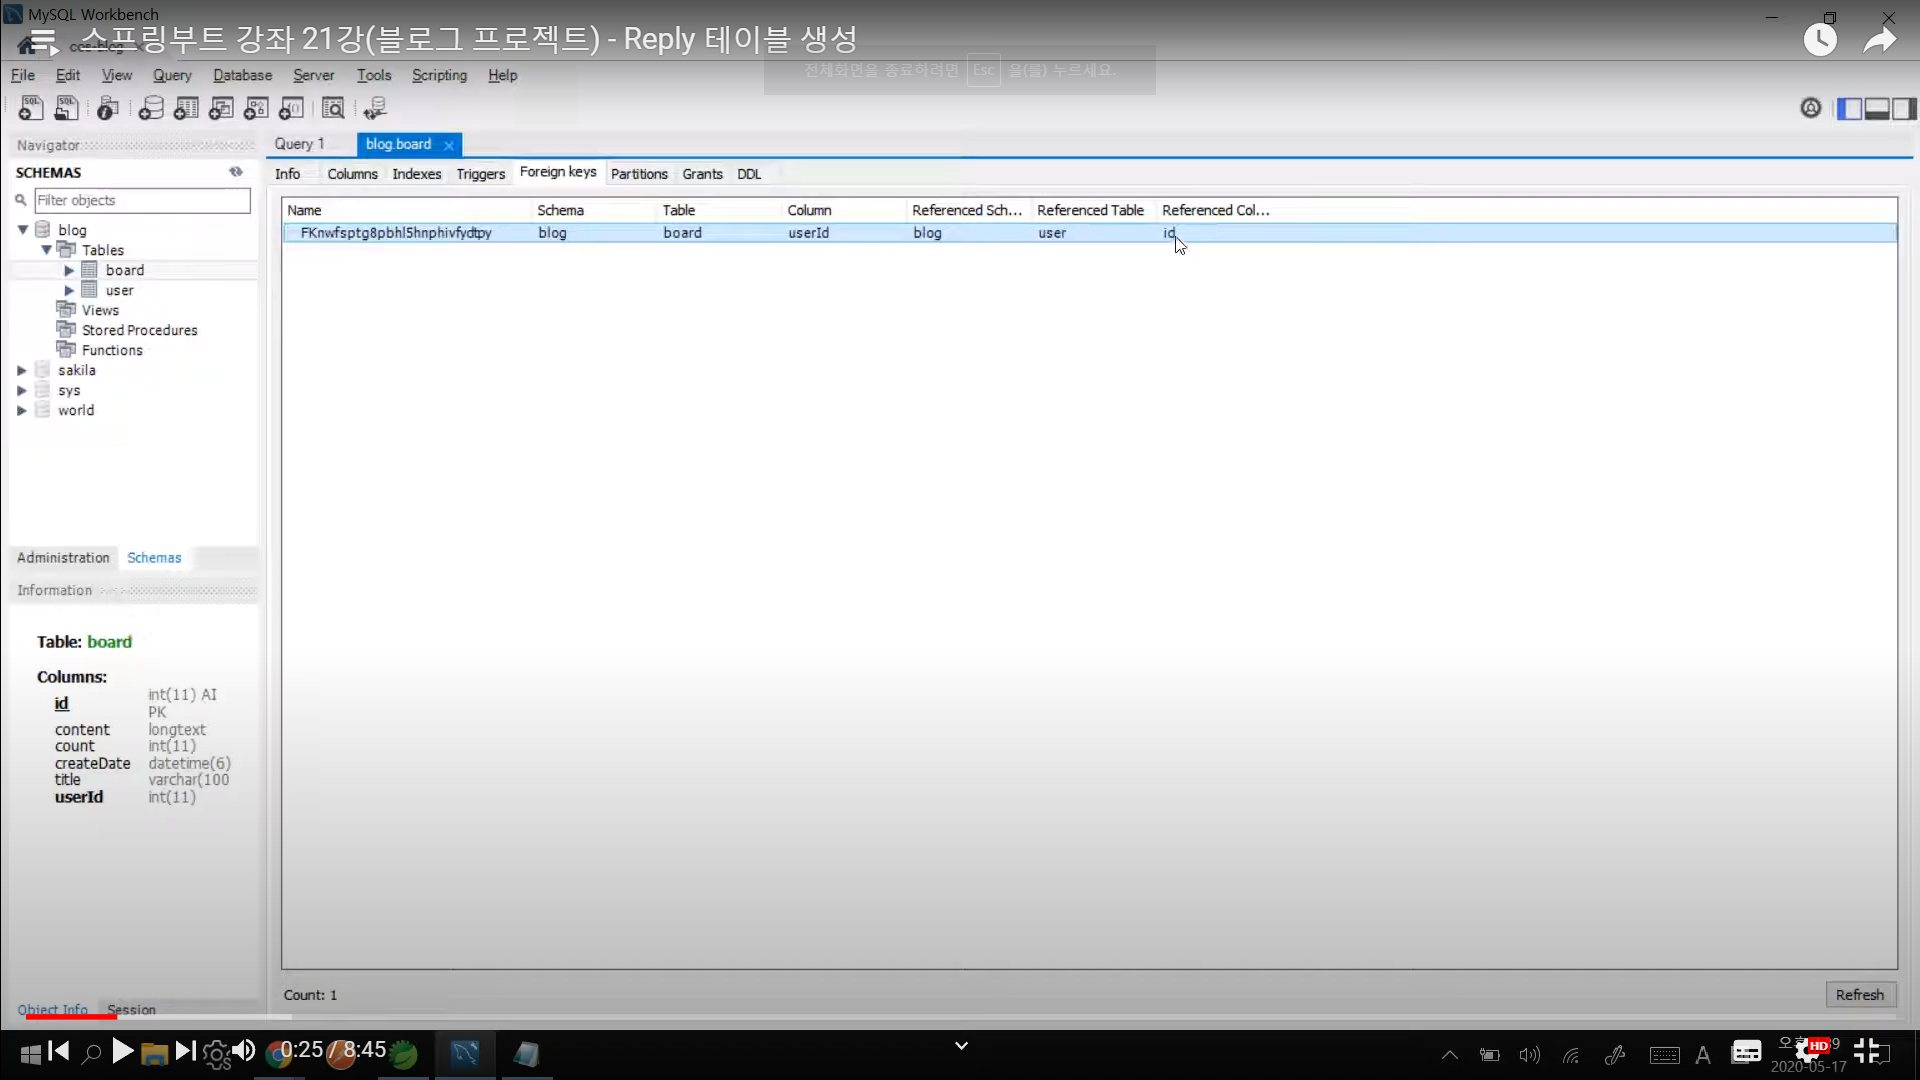Select Views in the schema tree
This screenshot has height=1080, width=1920.
(100, 310)
